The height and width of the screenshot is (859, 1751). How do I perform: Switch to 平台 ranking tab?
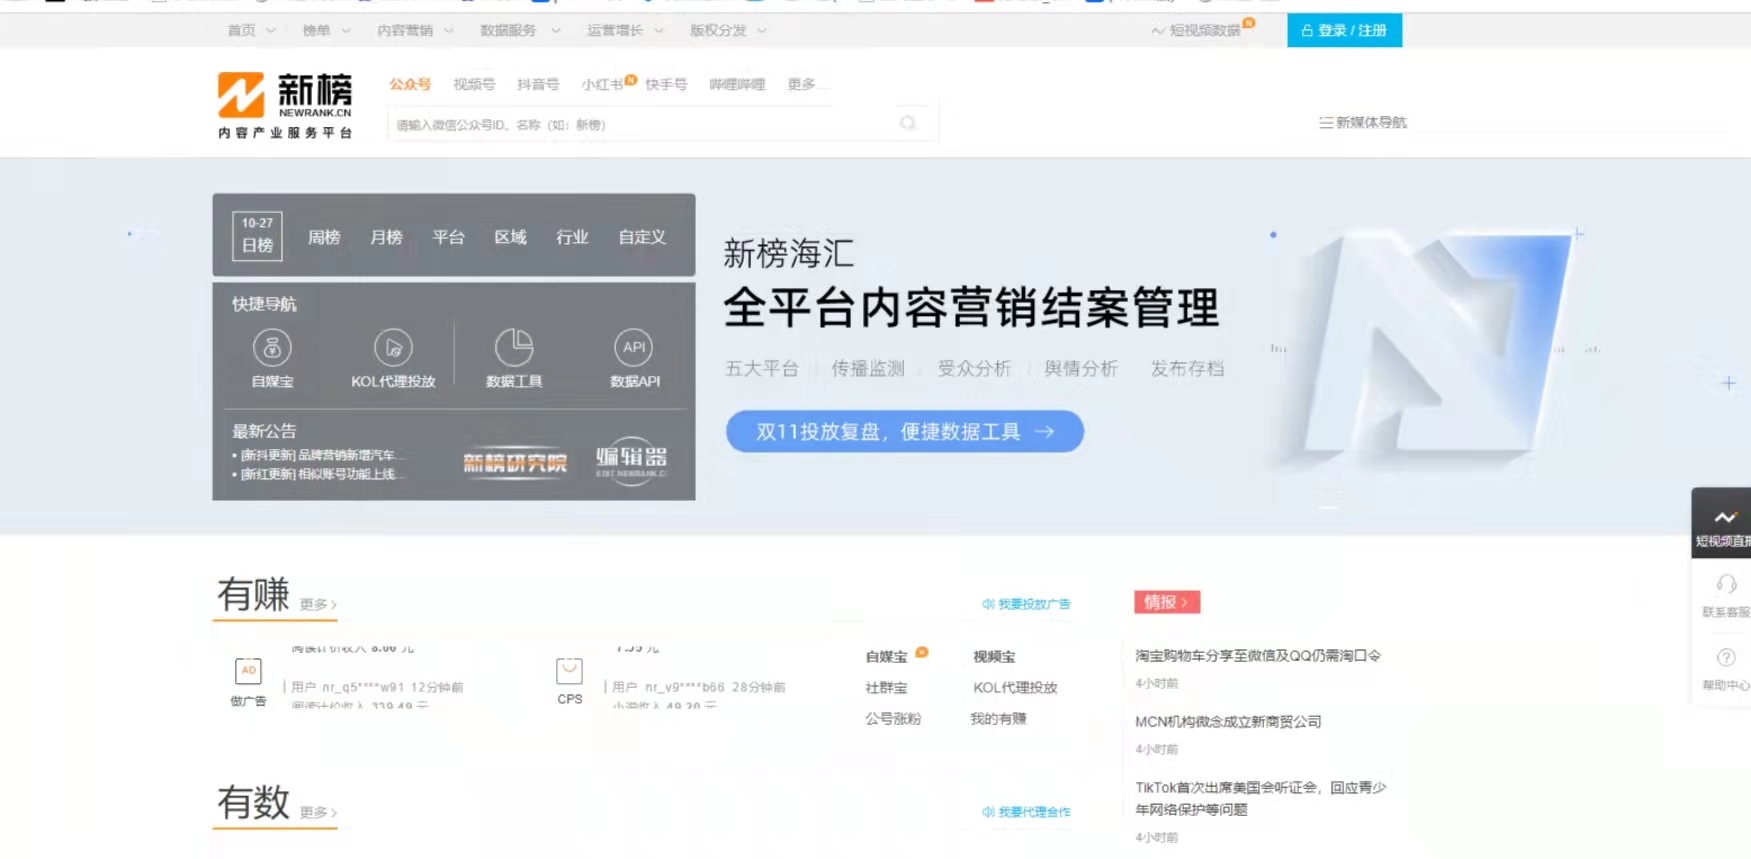click(448, 237)
